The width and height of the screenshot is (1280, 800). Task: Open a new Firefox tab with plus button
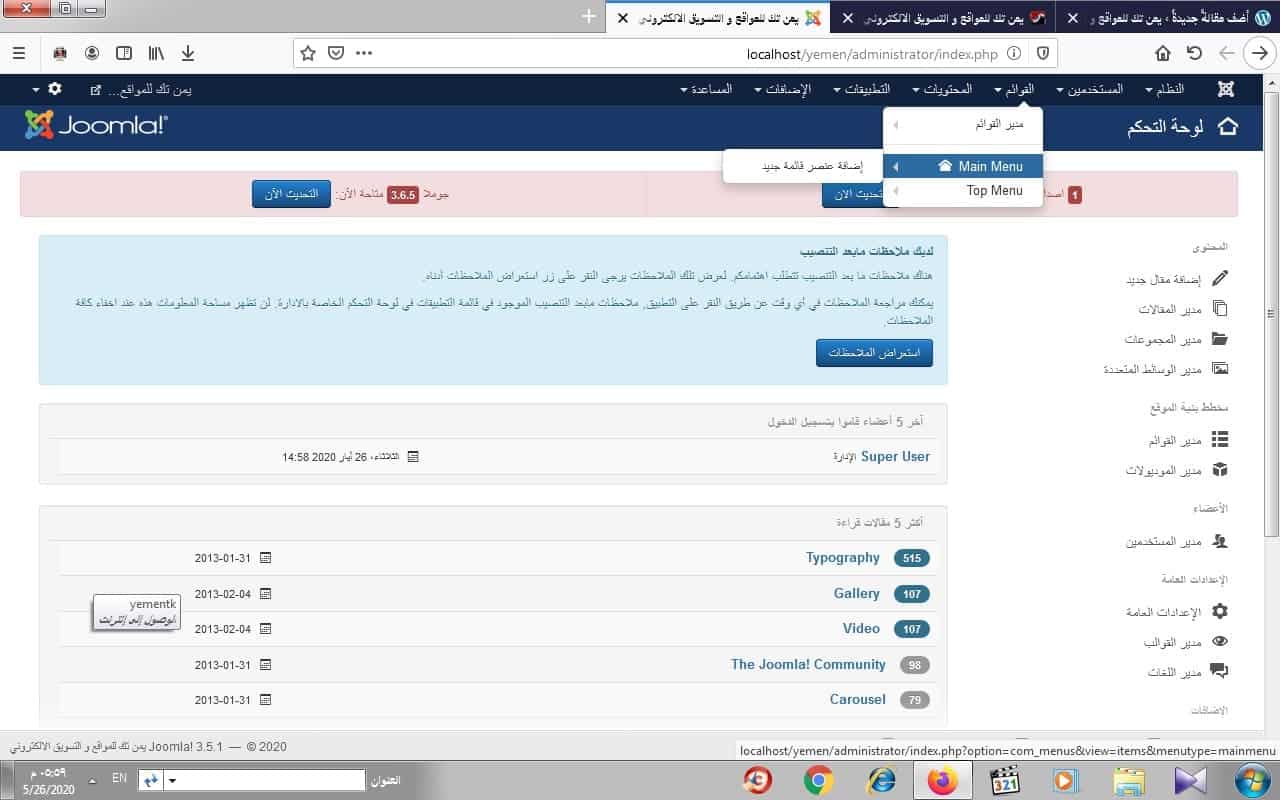tap(589, 17)
